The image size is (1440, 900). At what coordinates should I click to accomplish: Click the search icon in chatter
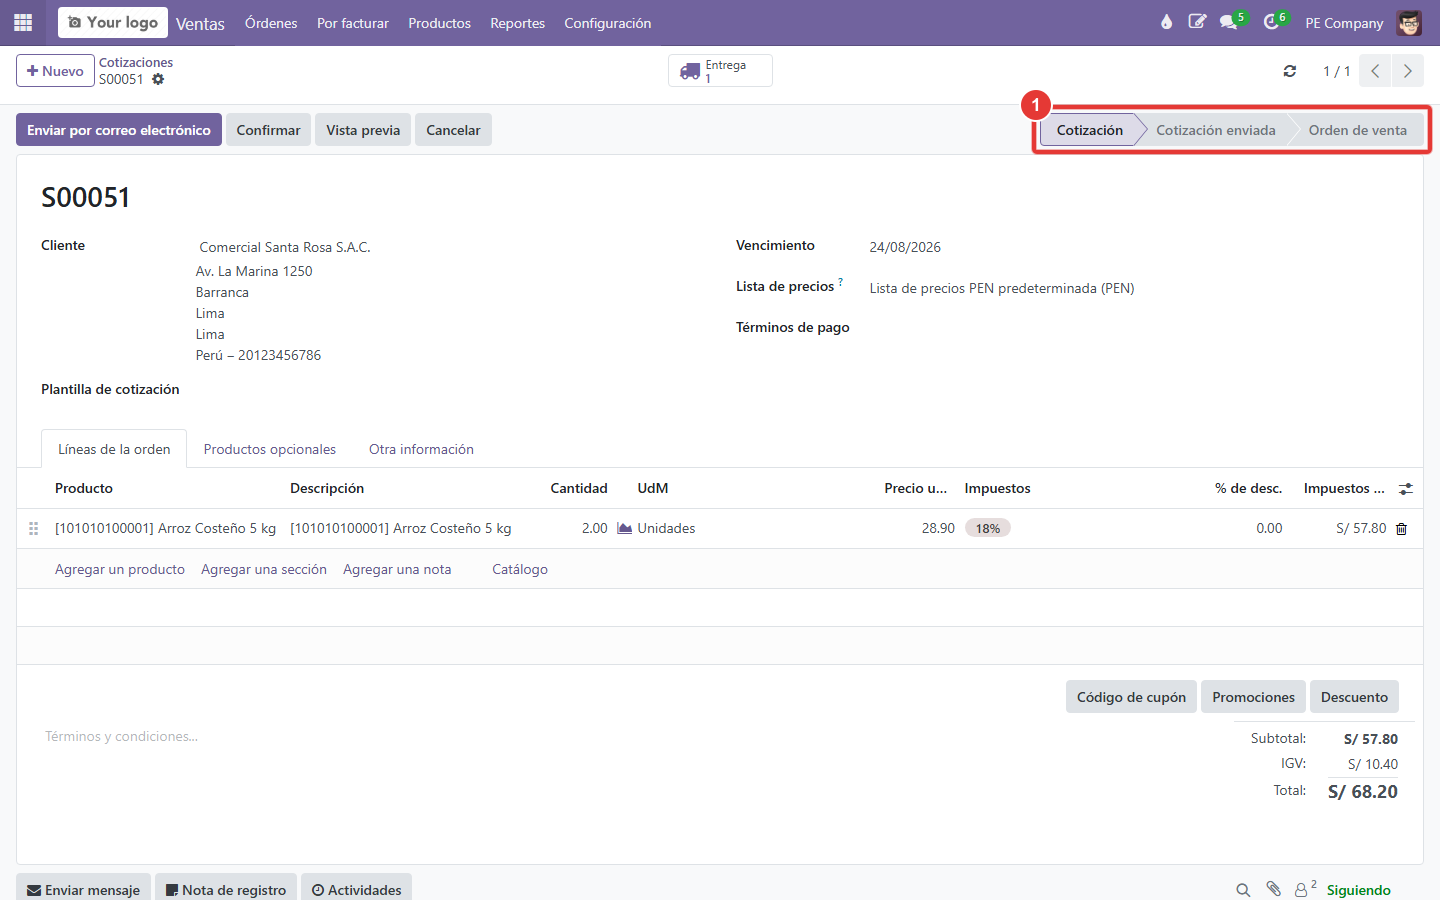(1243, 890)
